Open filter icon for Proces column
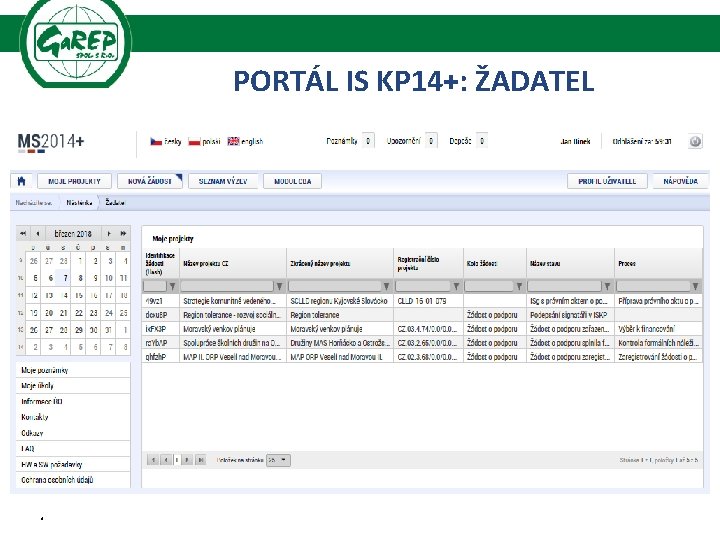This screenshot has width=720, height=540. coord(696,286)
